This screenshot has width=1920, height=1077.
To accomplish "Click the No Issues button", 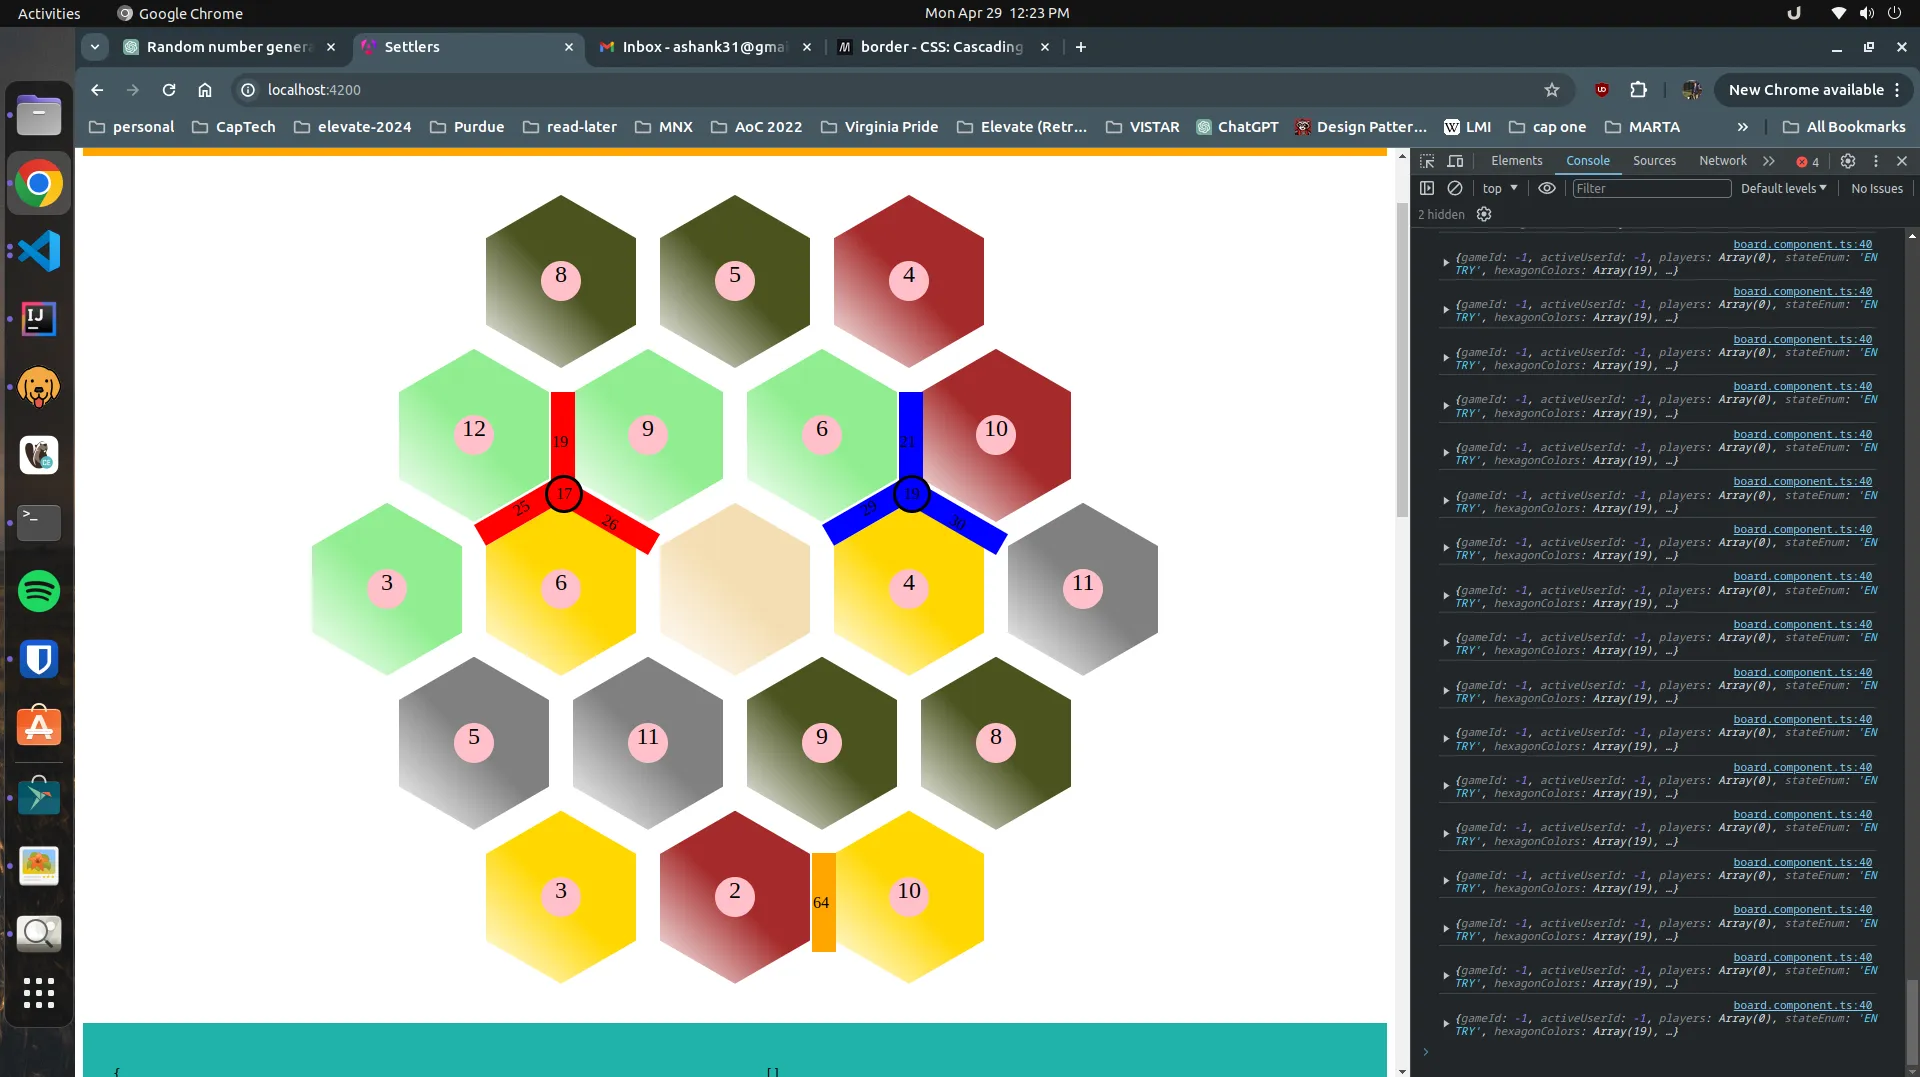I will [x=1876, y=188].
